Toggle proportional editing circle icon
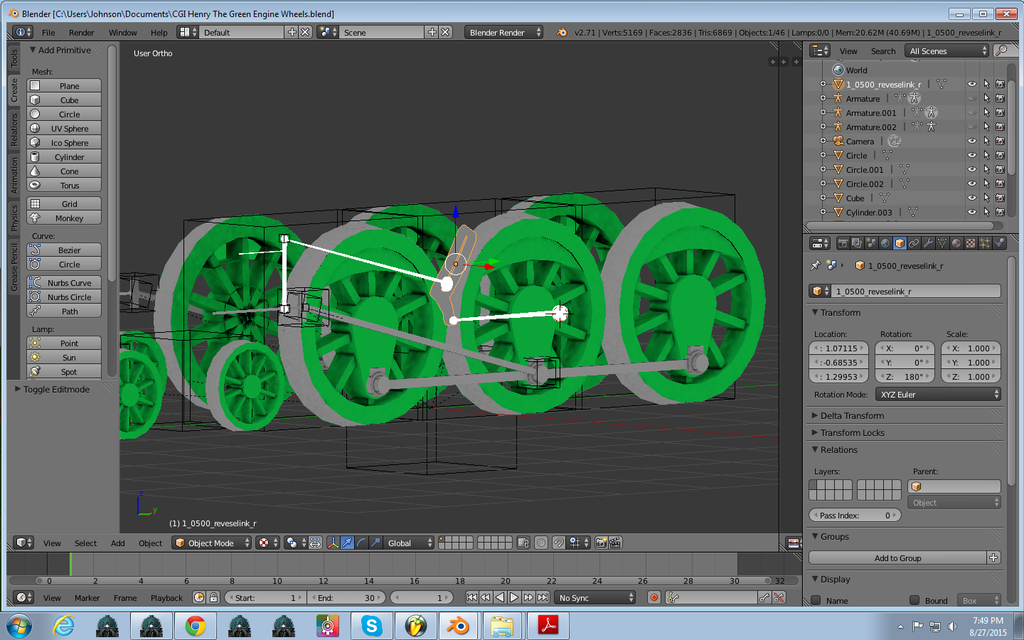The height and width of the screenshot is (640, 1024). coord(541,543)
